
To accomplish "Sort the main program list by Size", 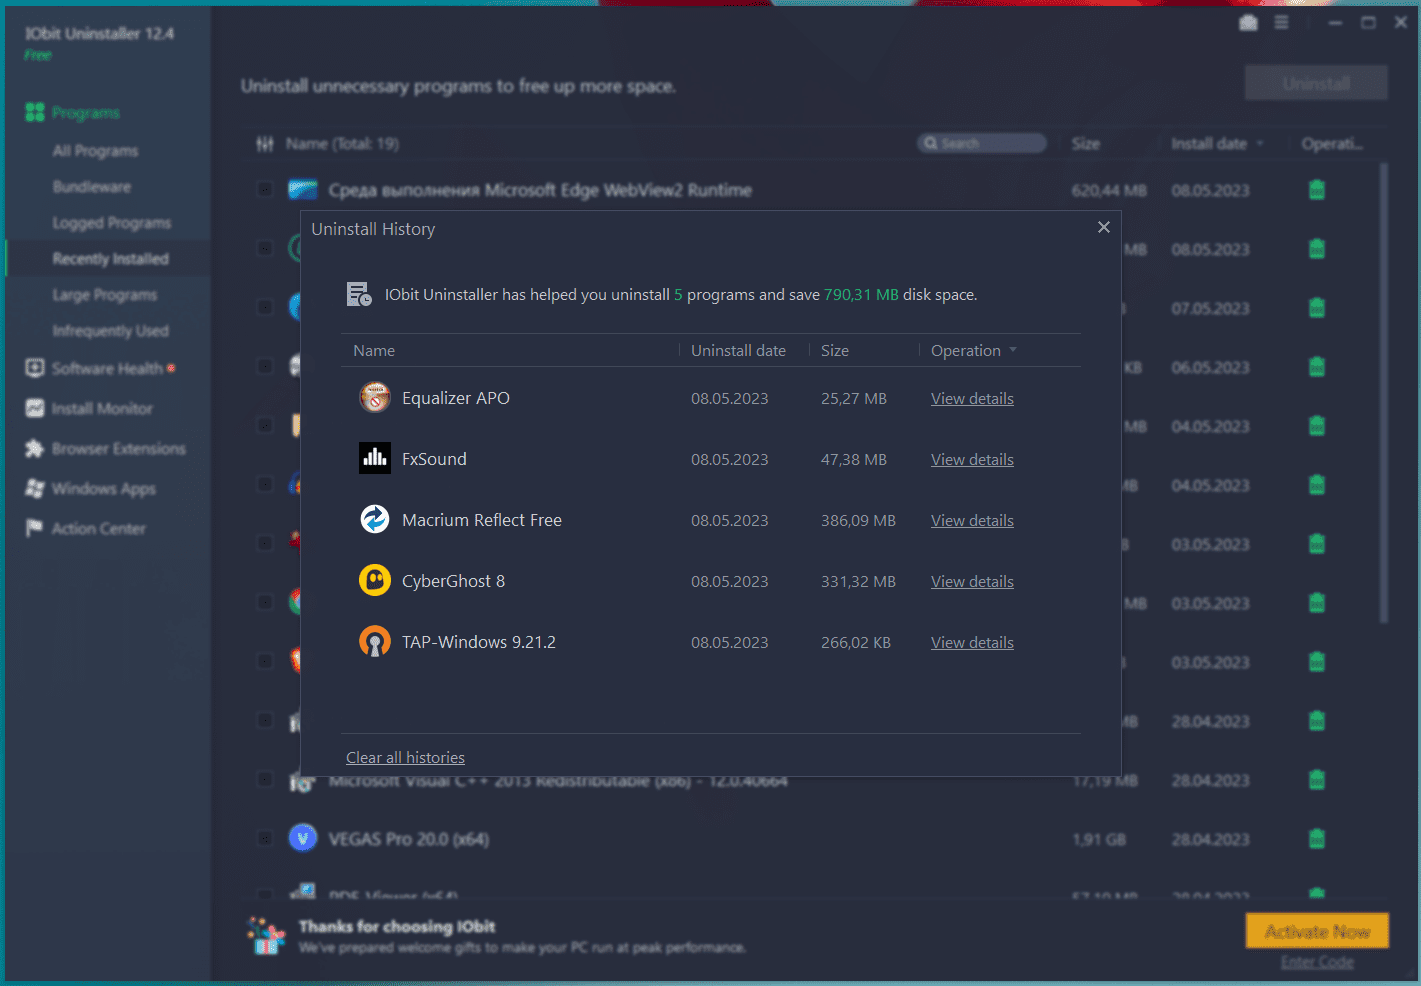I will click(x=1086, y=144).
